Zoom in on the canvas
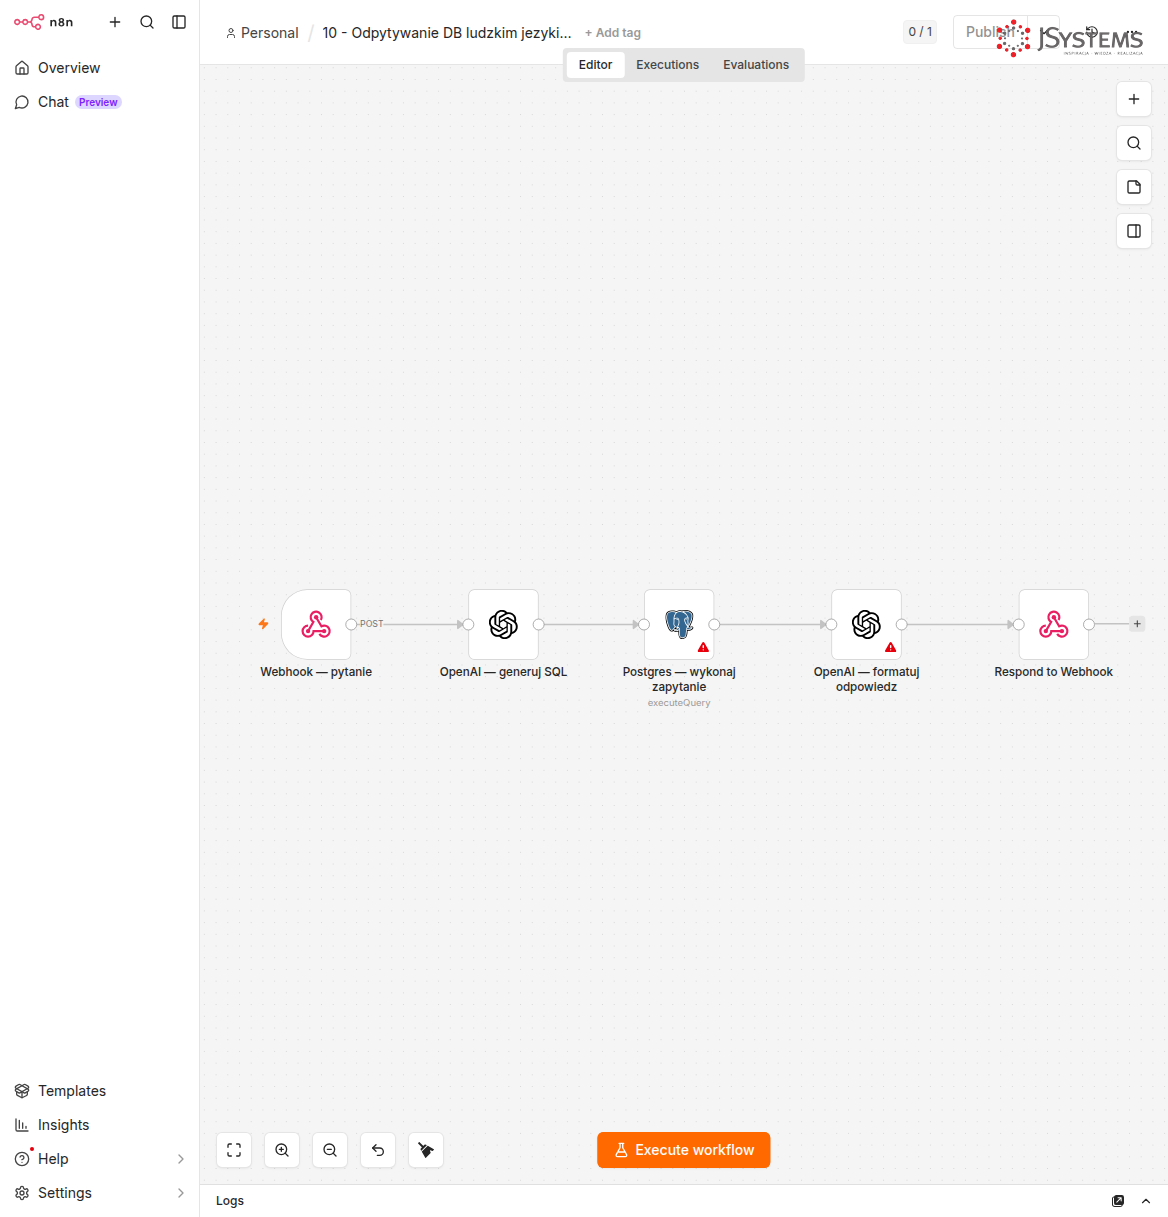Image resolution: width=1168 pixels, height=1217 pixels. click(282, 1150)
